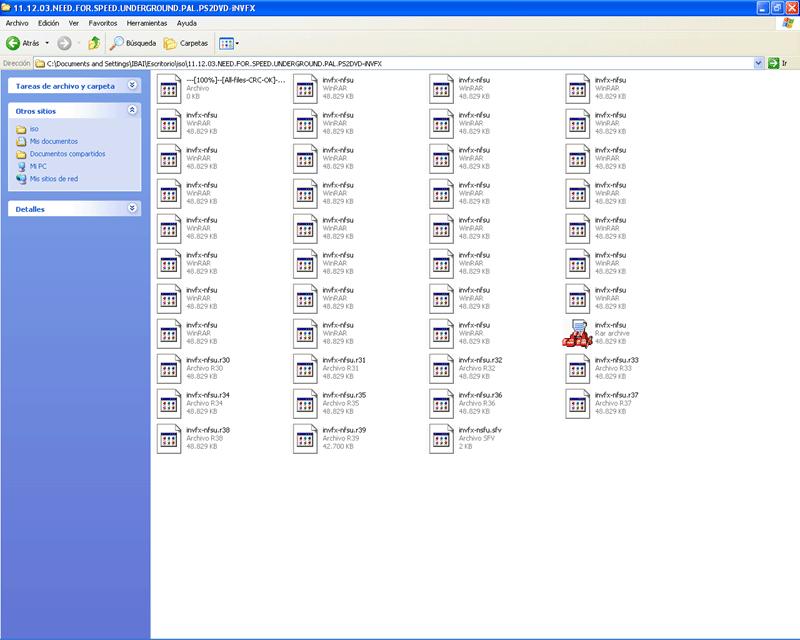Open the Ayuda menu
Viewport: 800px width, 640px height.
coord(187,23)
